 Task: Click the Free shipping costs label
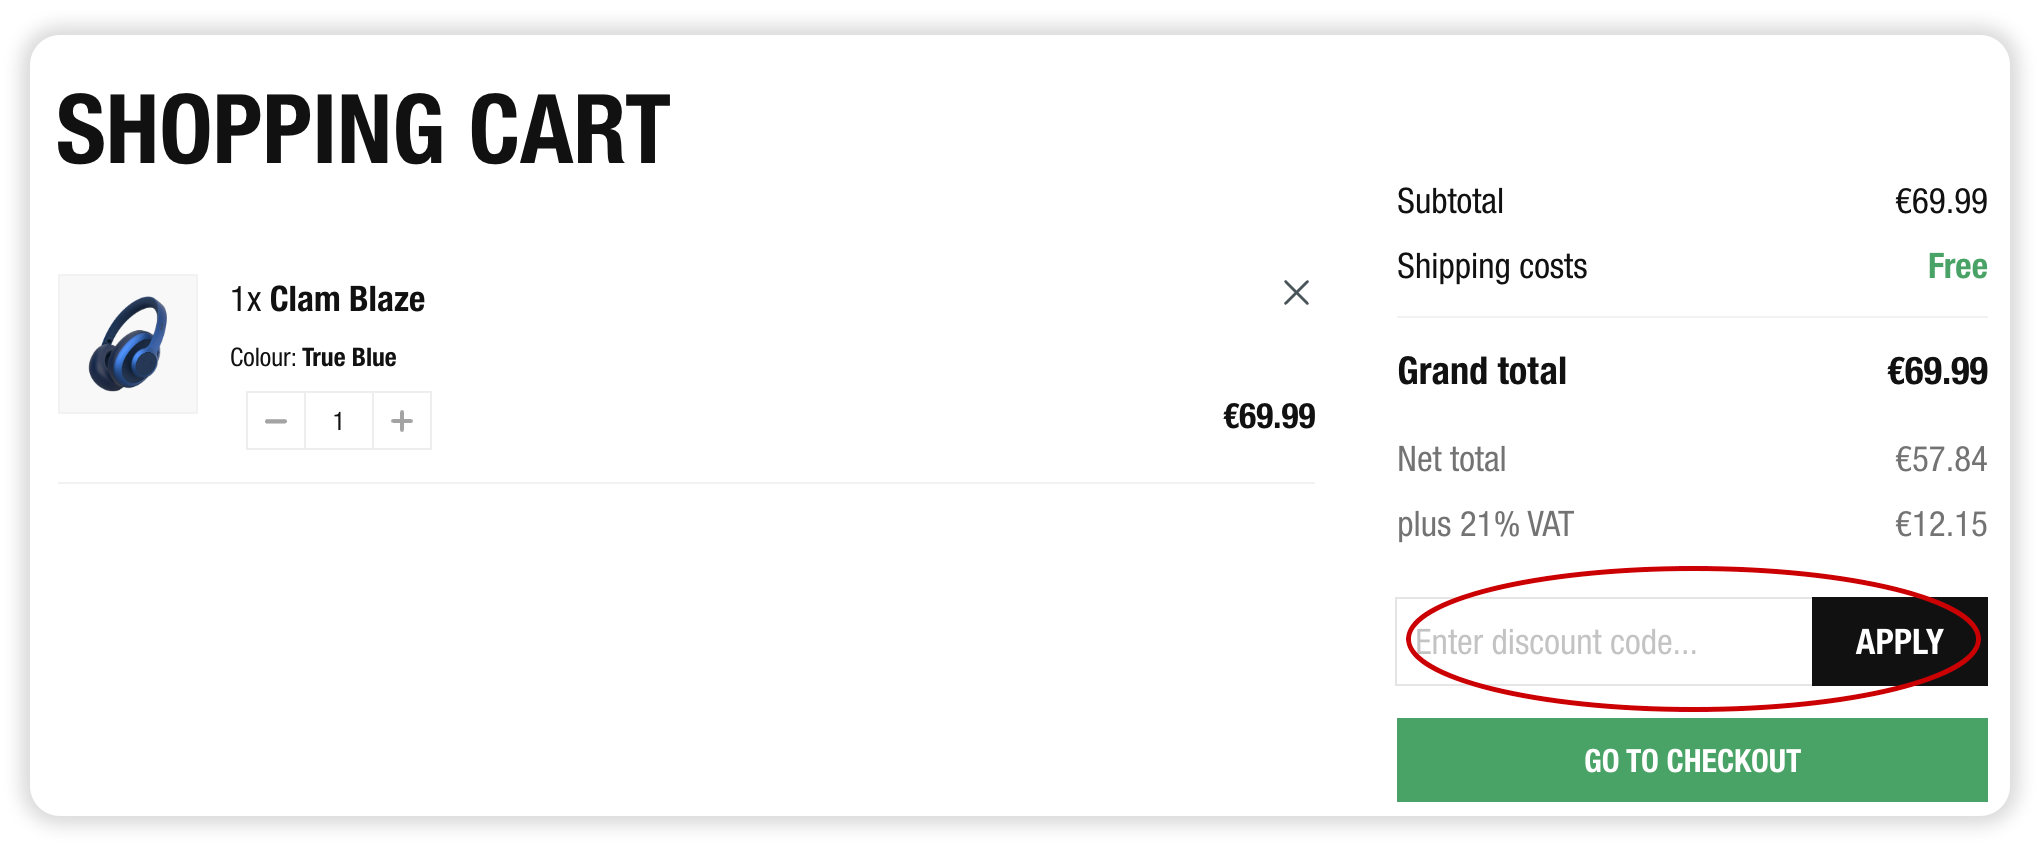click(x=1955, y=266)
